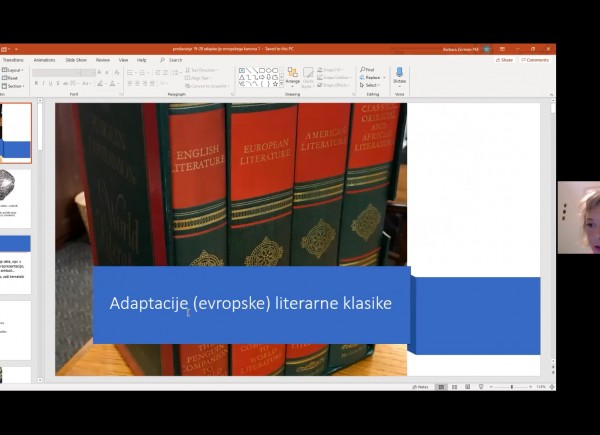Open the Select dropdown in Editing
Screen dimensions: 600x435
point(370,85)
